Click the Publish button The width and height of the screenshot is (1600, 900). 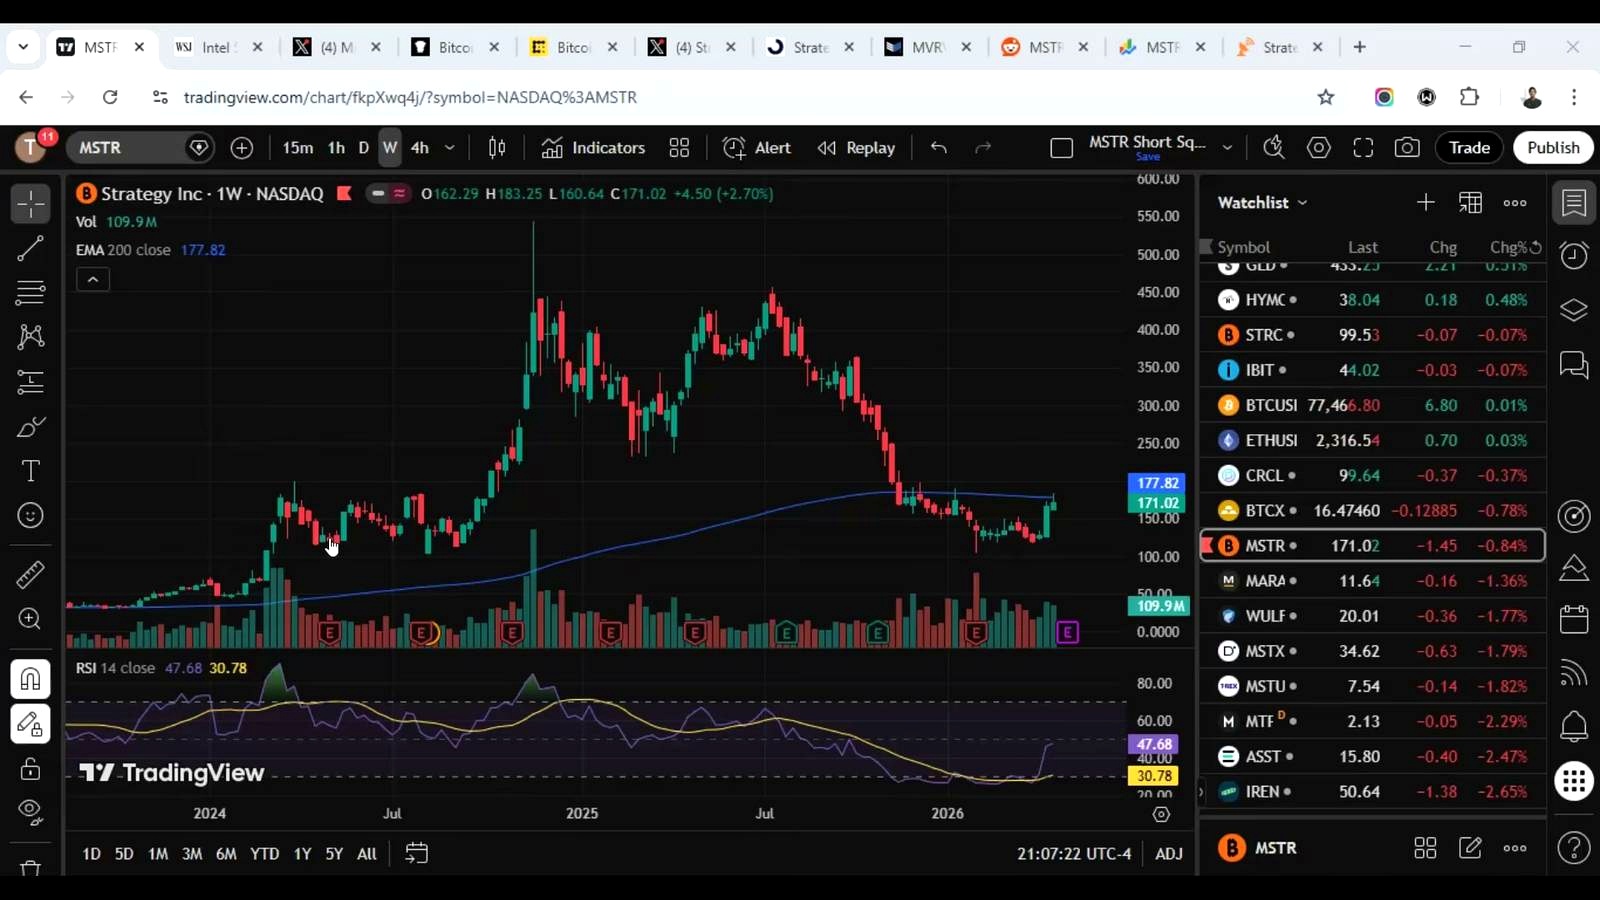tap(1553, 148)
